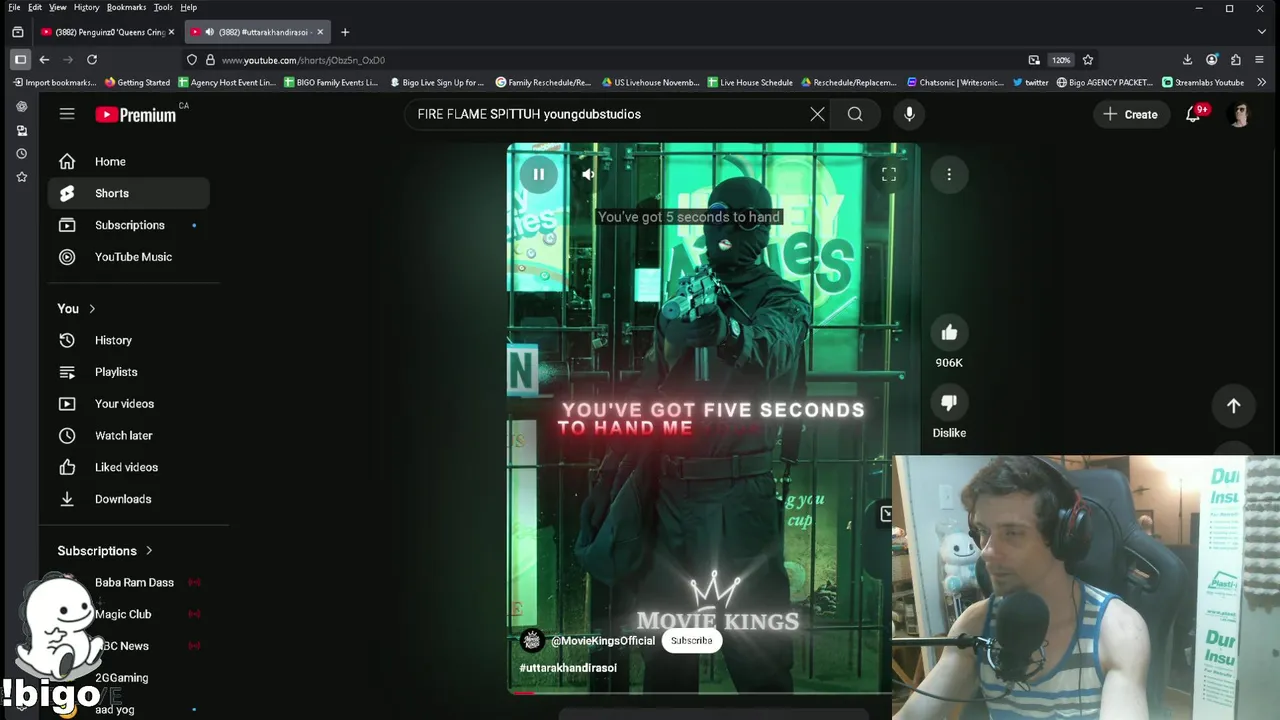Dislike the current Short

point(949,402)
